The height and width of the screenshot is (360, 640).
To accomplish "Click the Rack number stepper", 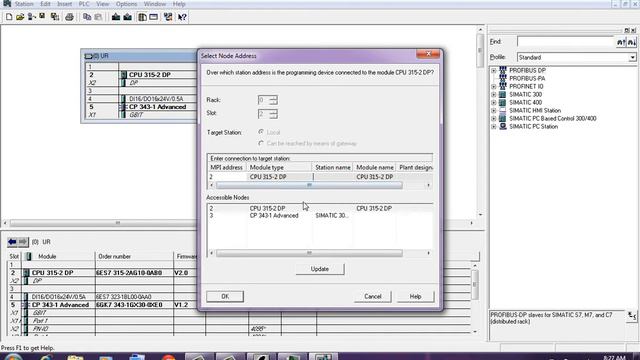I will click(x=273, y=100).
